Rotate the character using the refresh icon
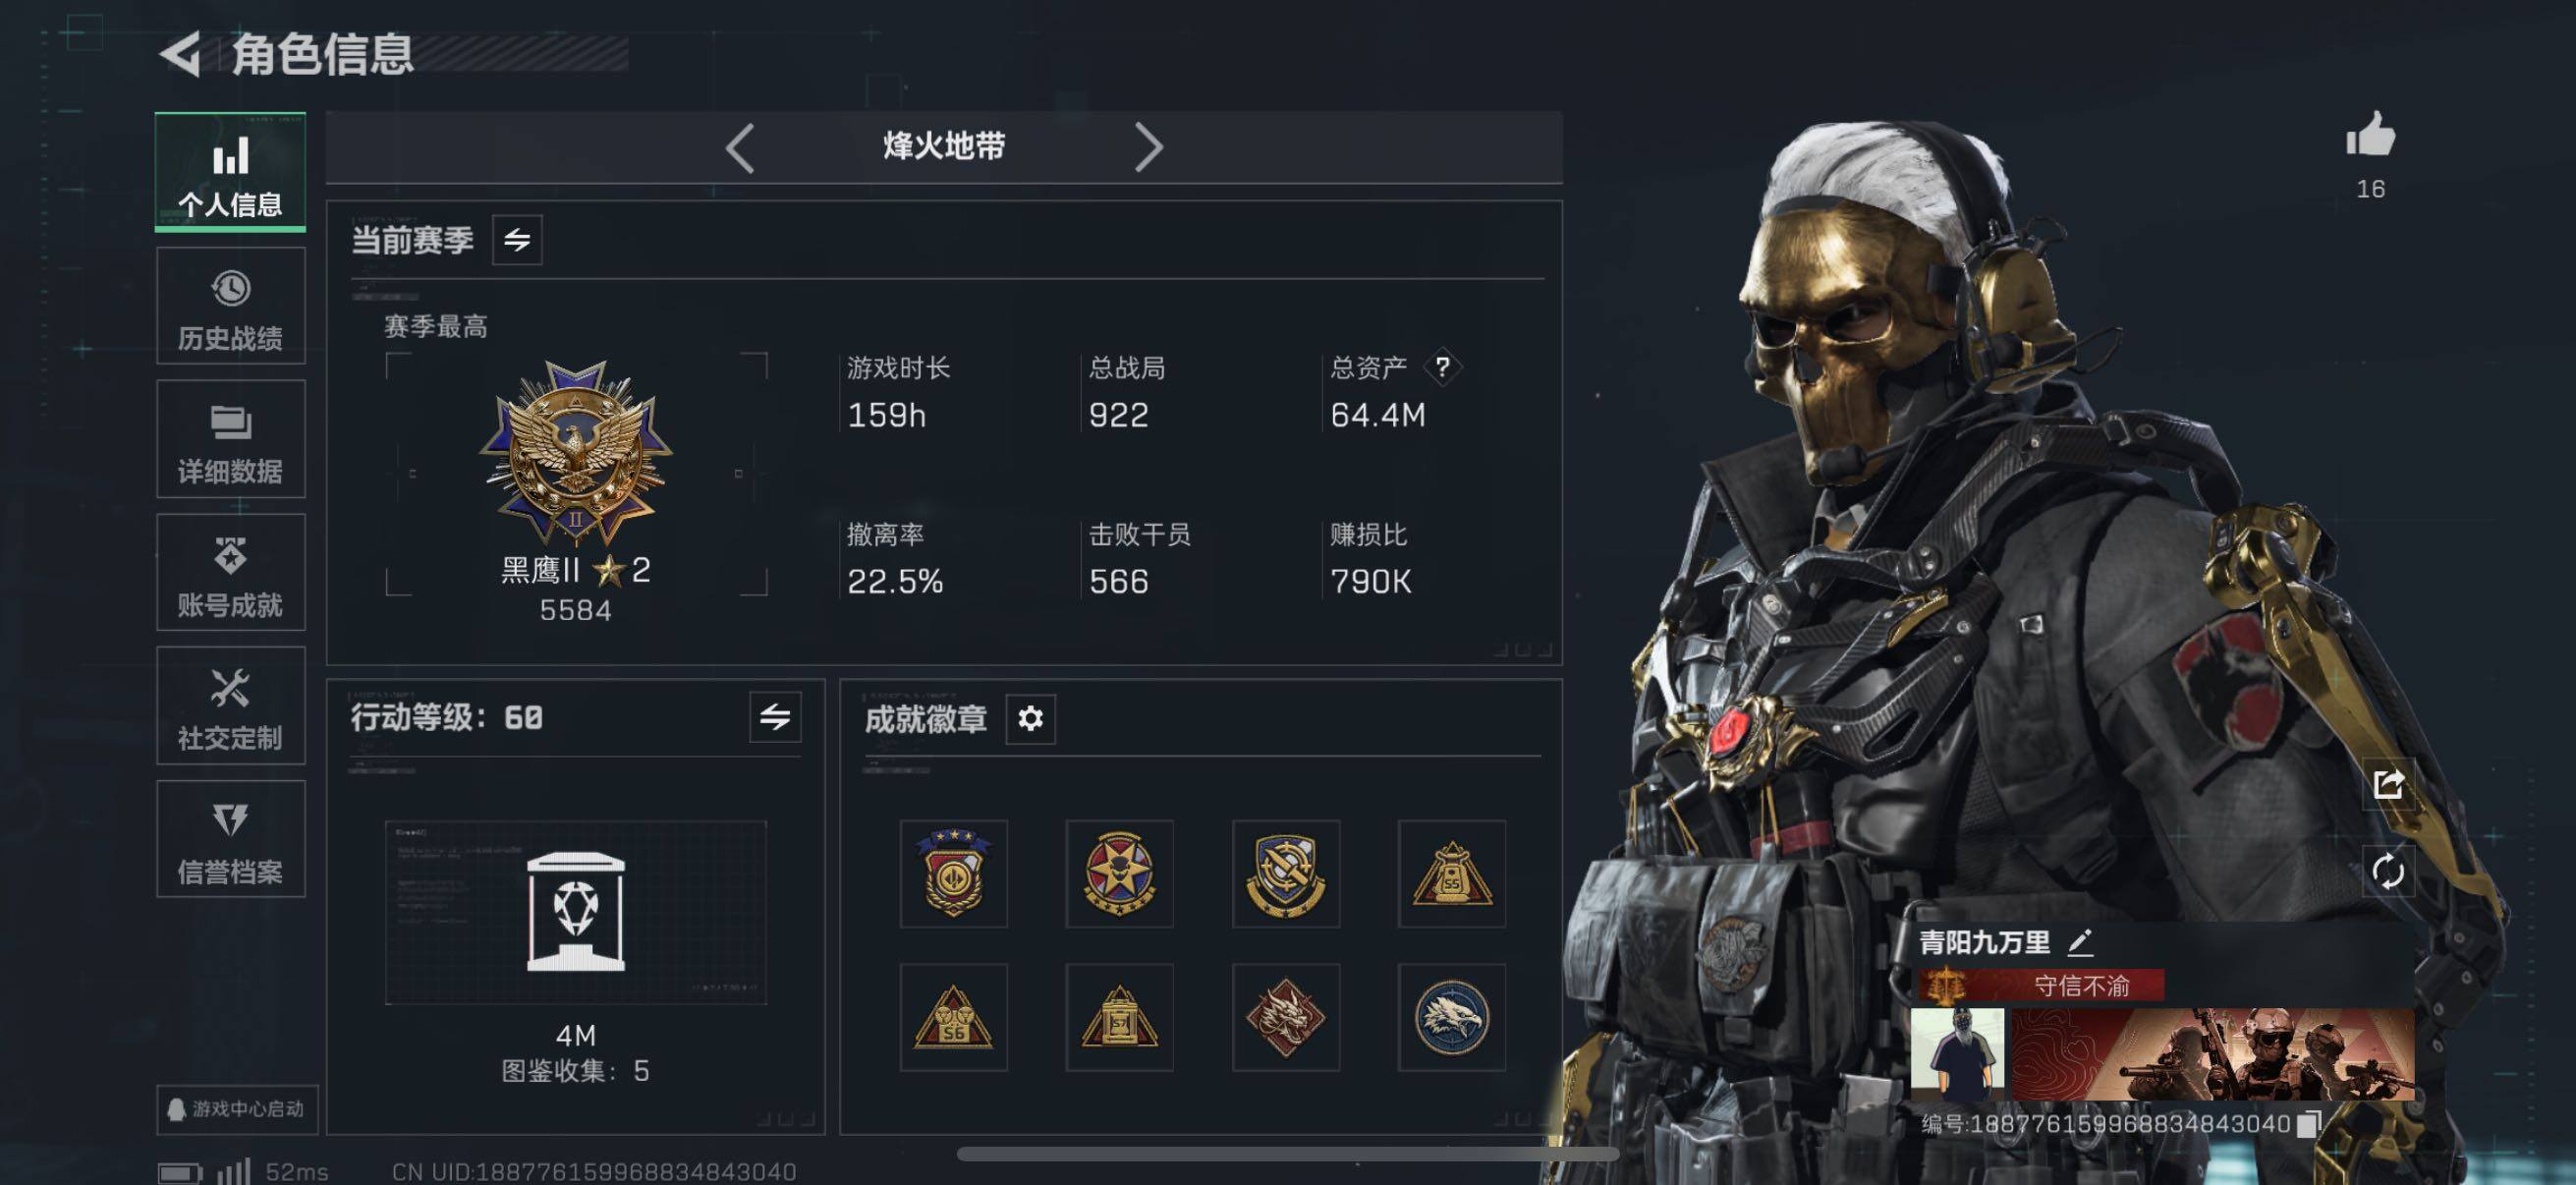This screenshot has height=1185, width=2576. click(2388, 871)
